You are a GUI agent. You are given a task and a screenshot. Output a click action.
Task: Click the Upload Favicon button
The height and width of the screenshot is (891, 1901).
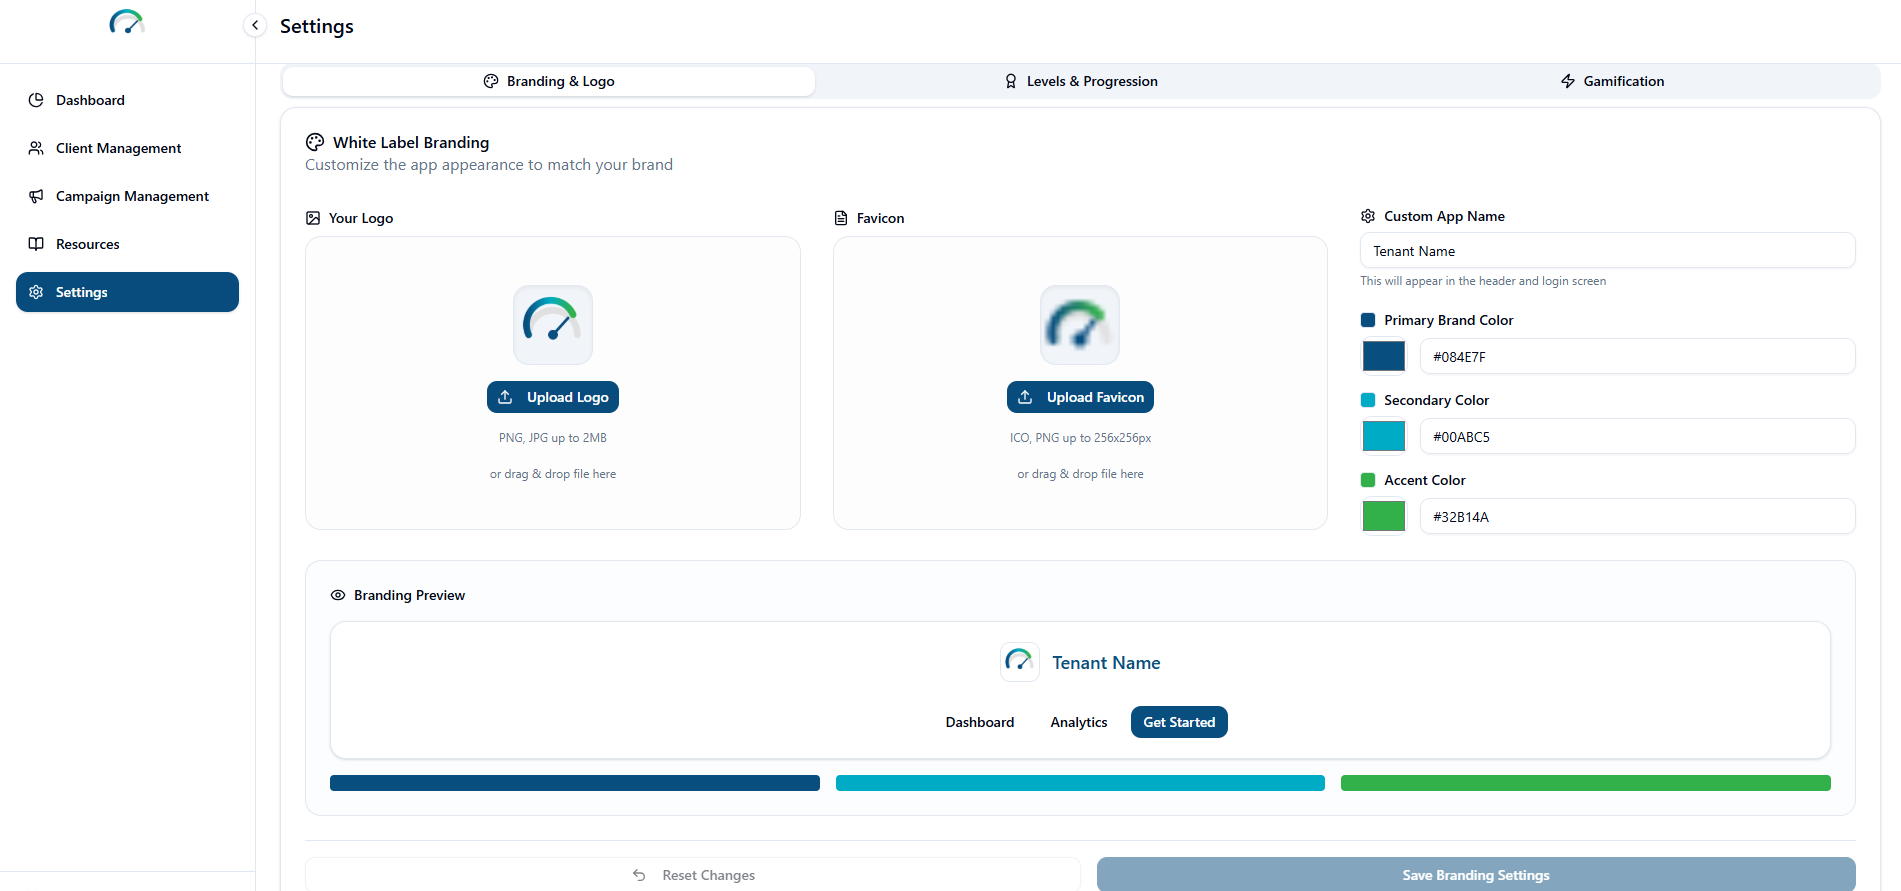point(1080,397)
